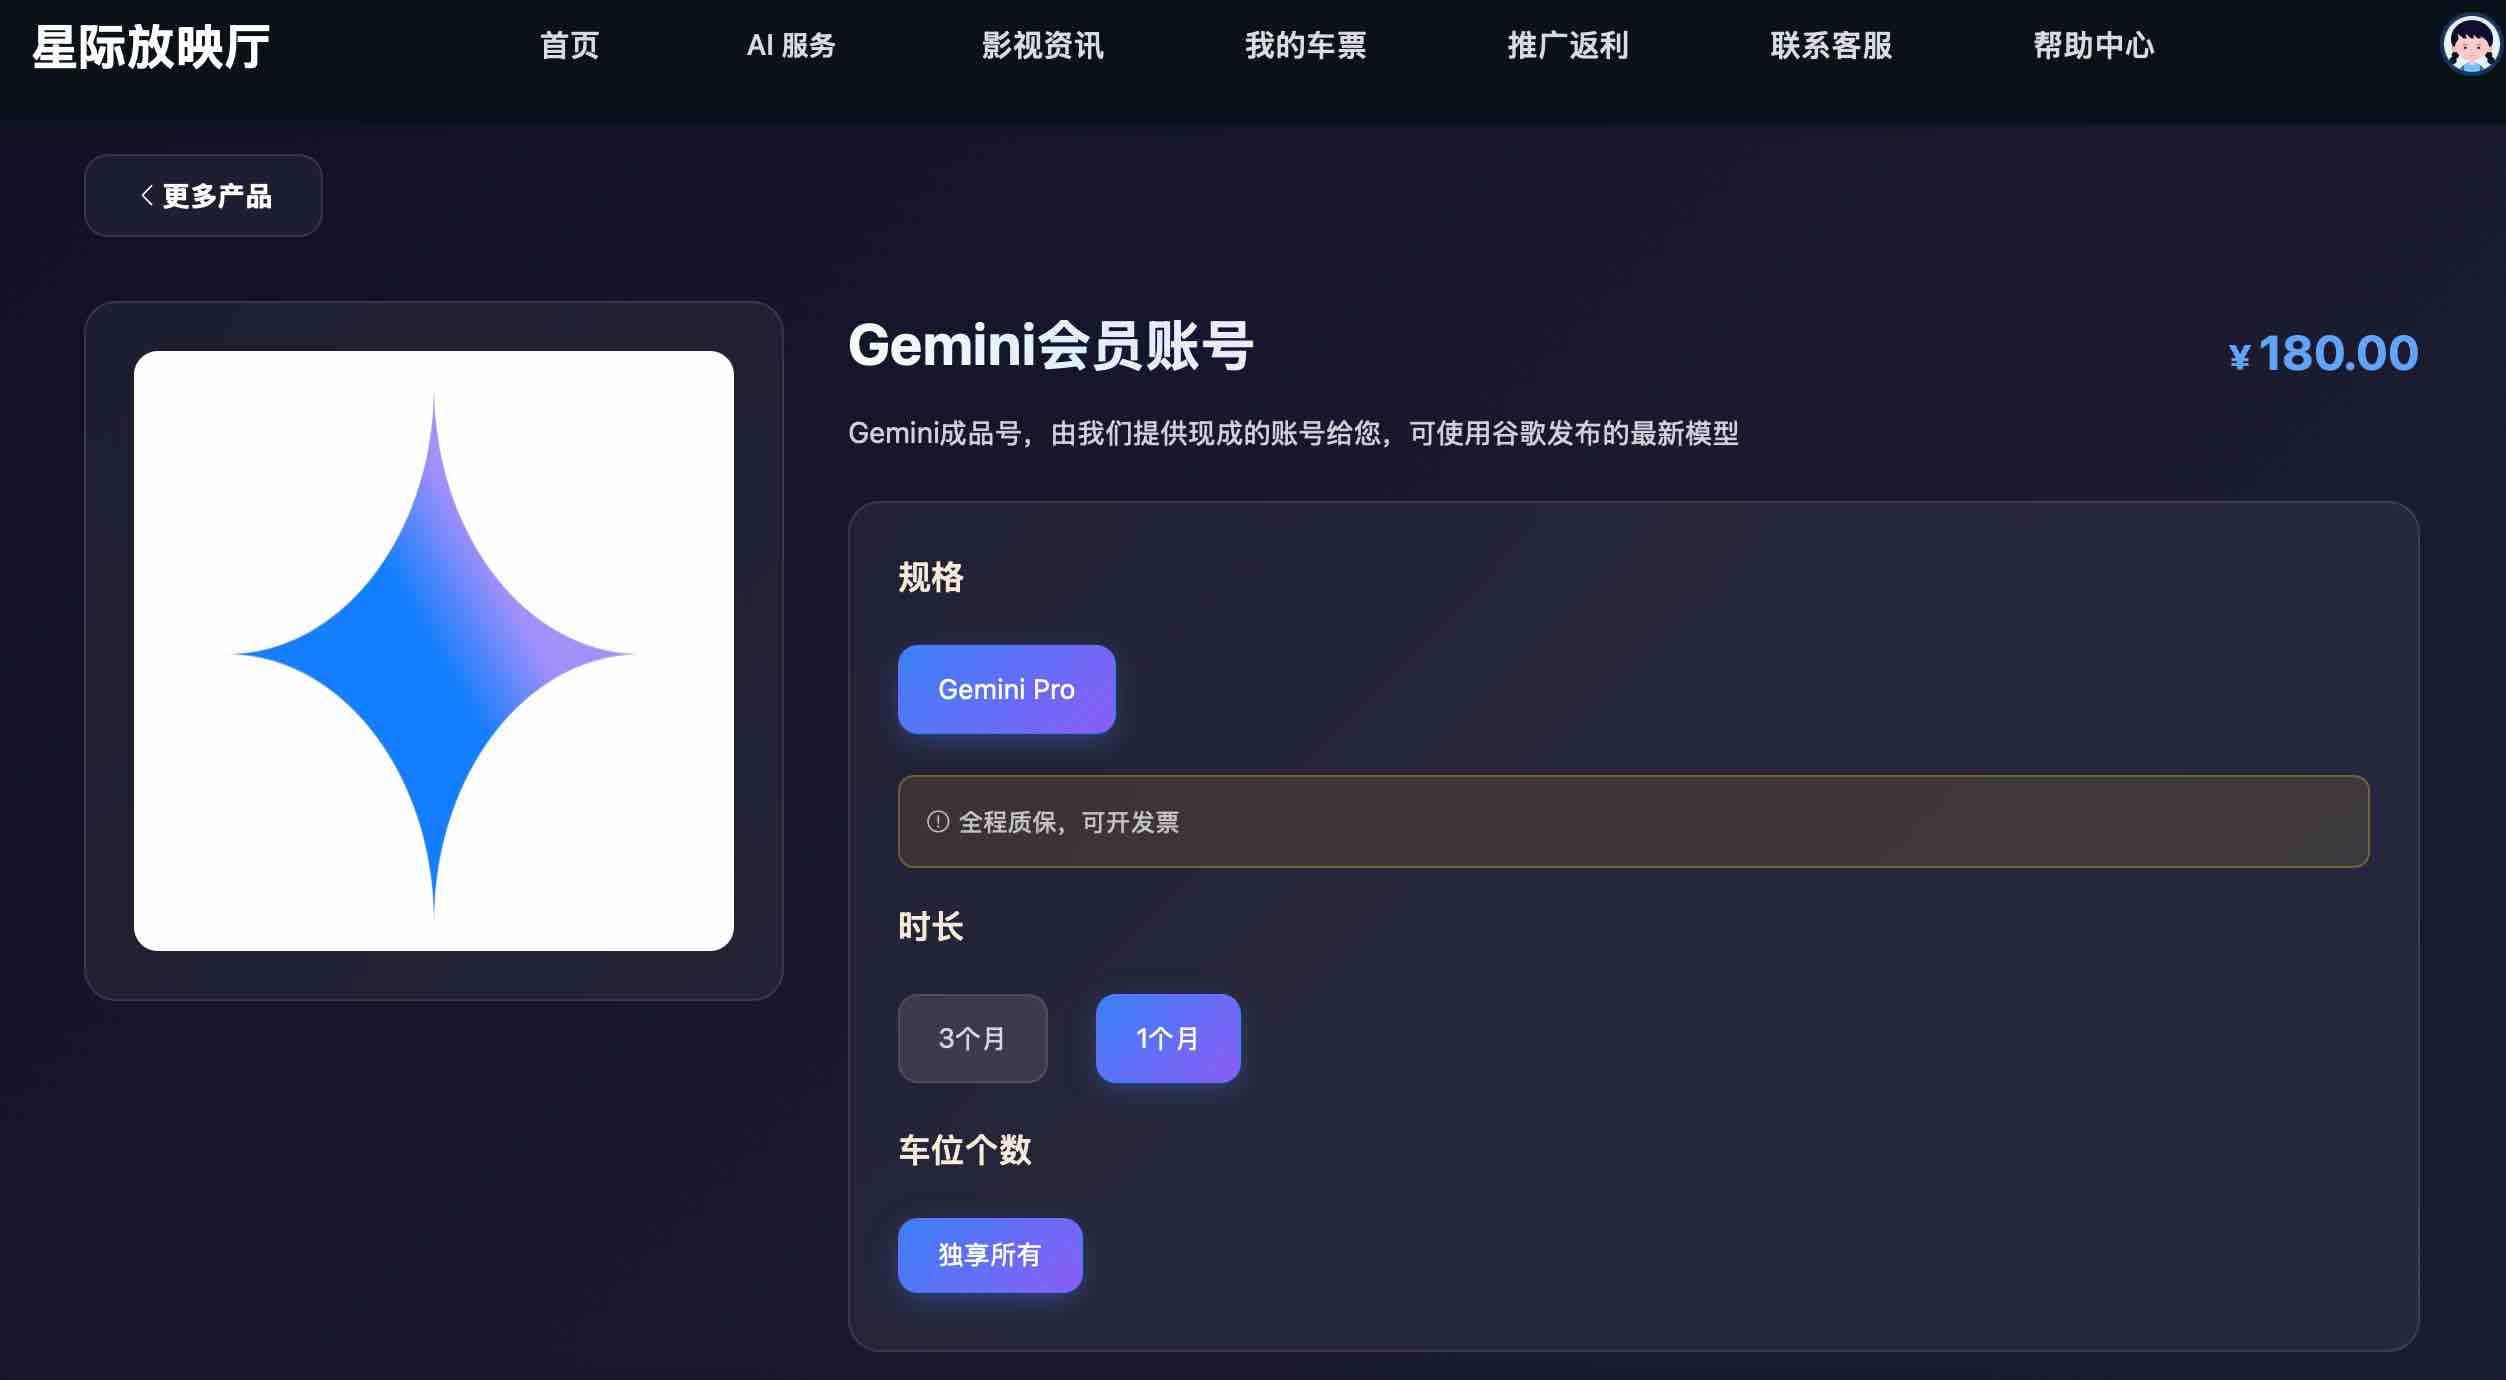
Task: Go to 首页 in the navigation bar
Action: tap(570, 45)
